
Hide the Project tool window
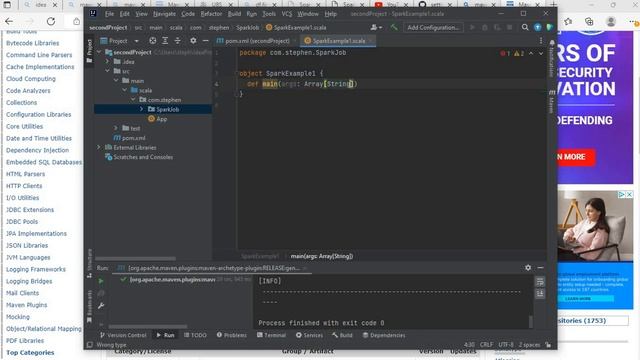pos(205,41)
